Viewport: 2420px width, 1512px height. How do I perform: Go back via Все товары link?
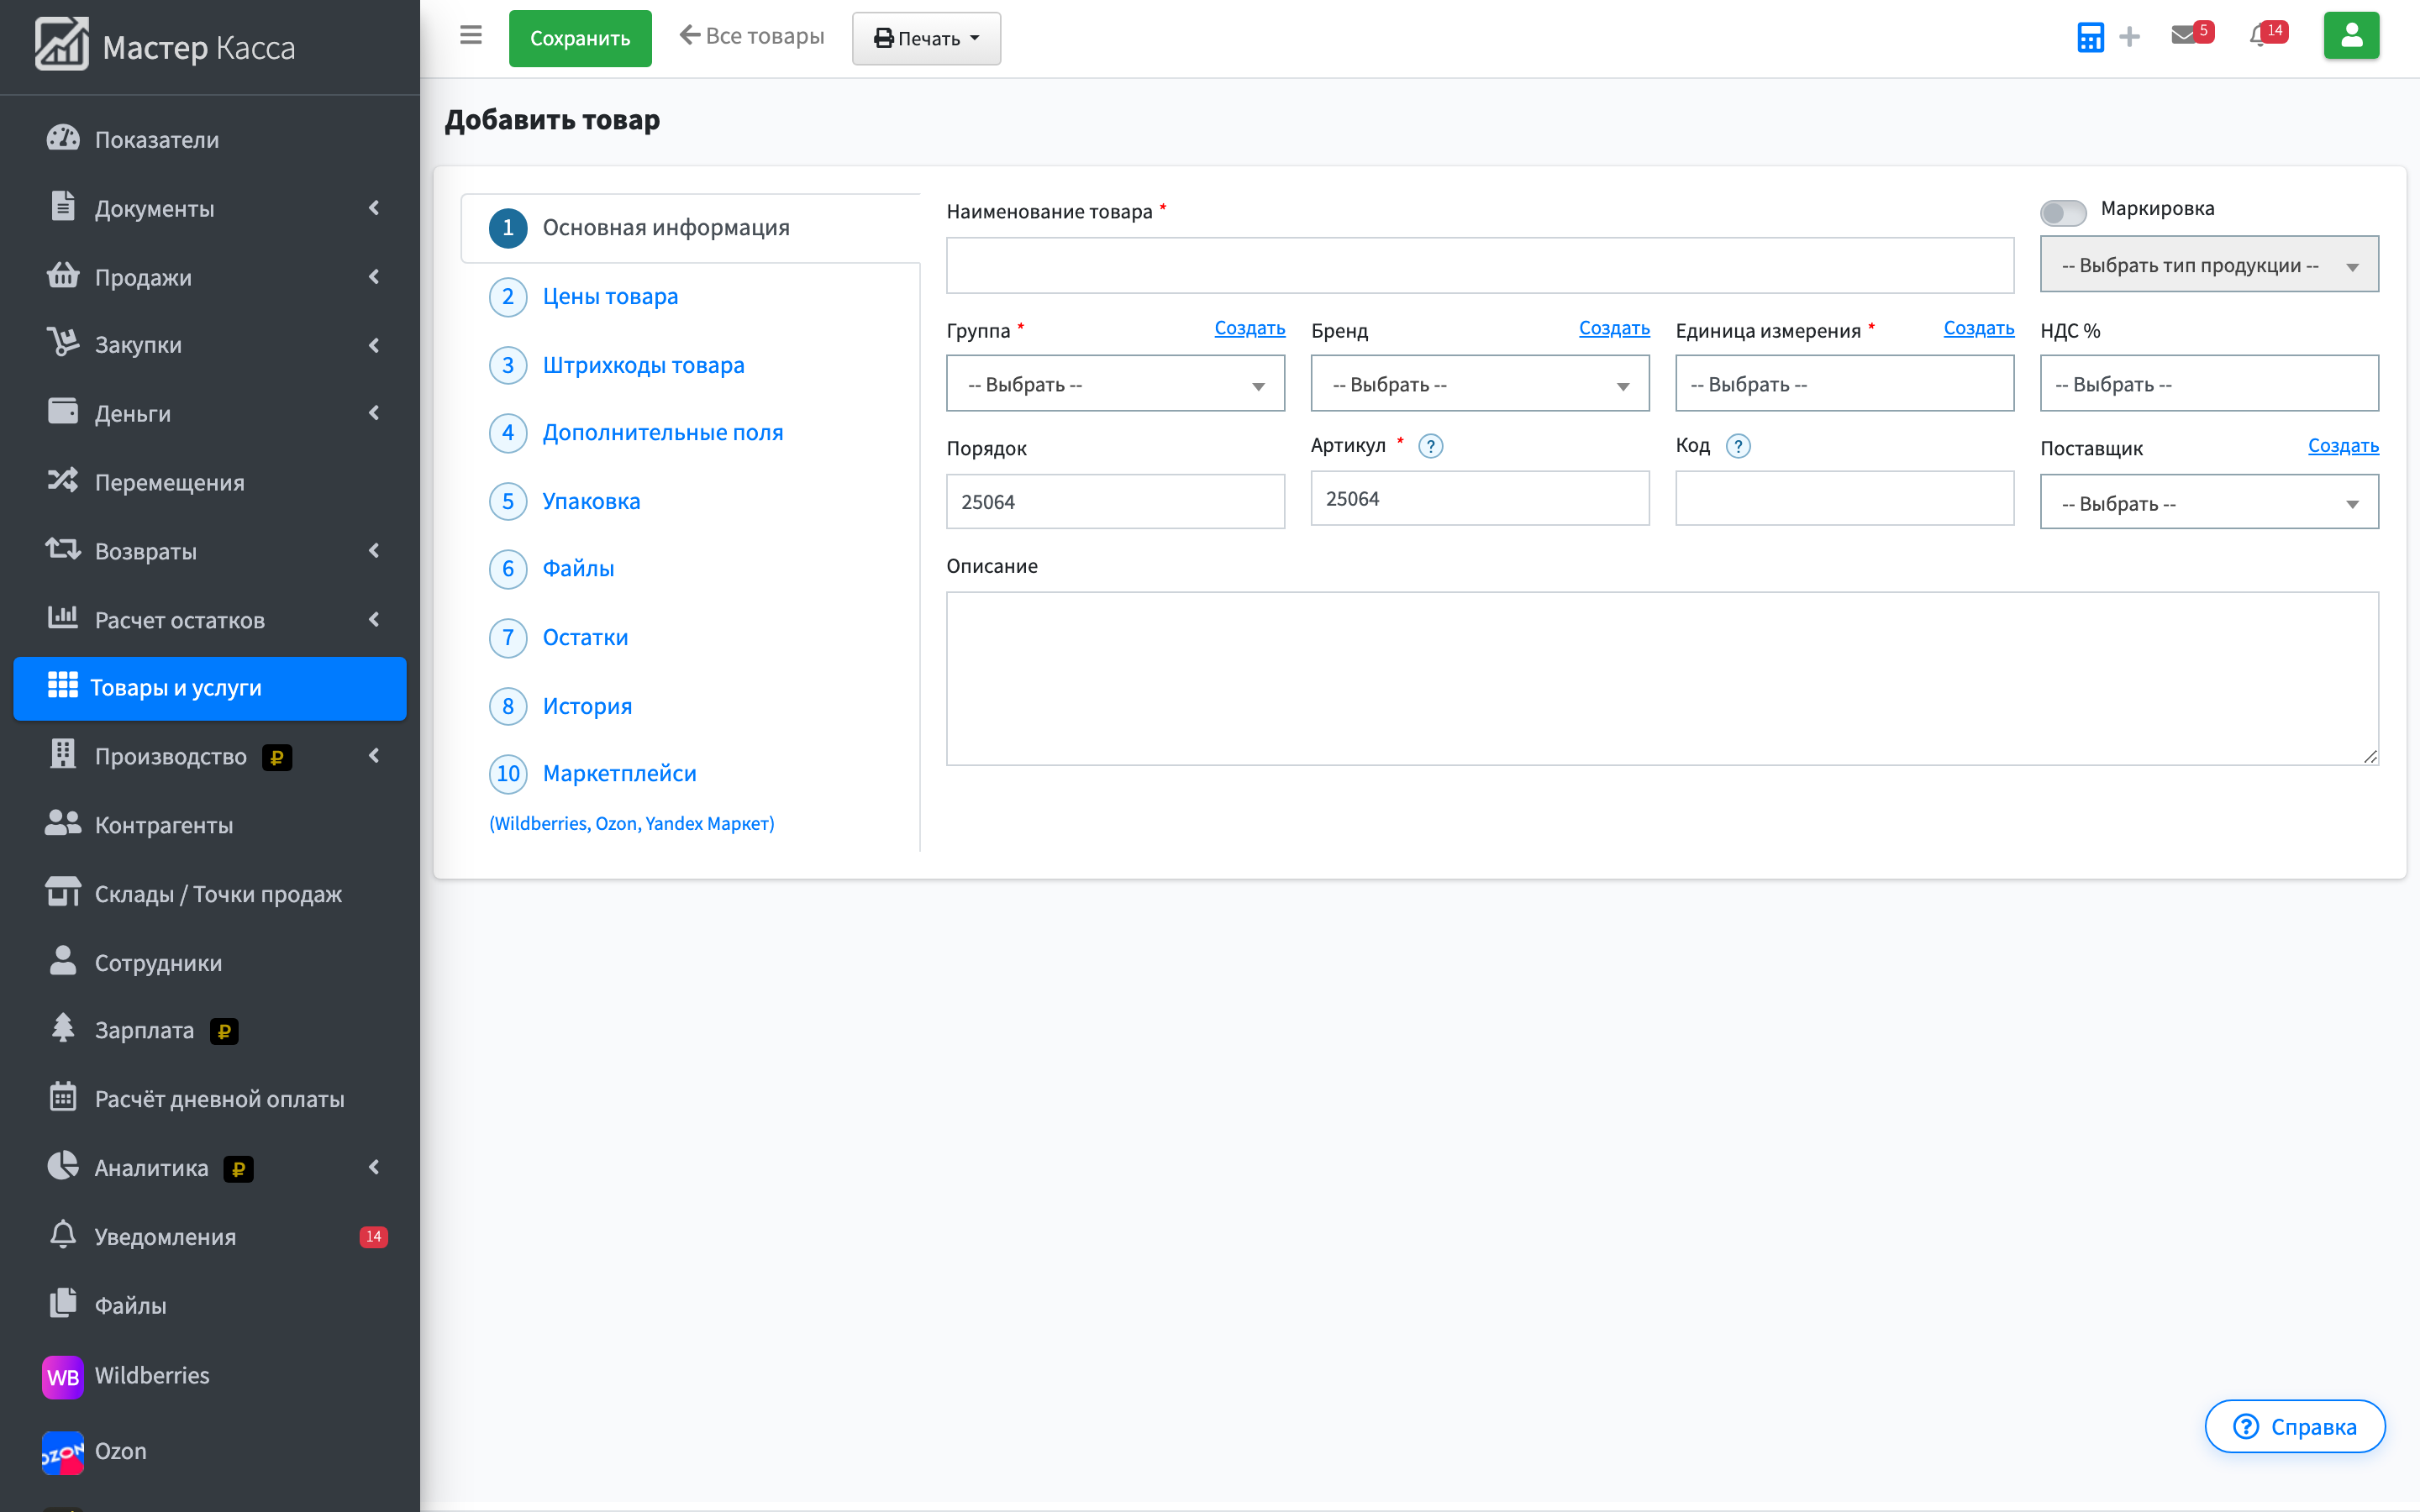[751, 36]
